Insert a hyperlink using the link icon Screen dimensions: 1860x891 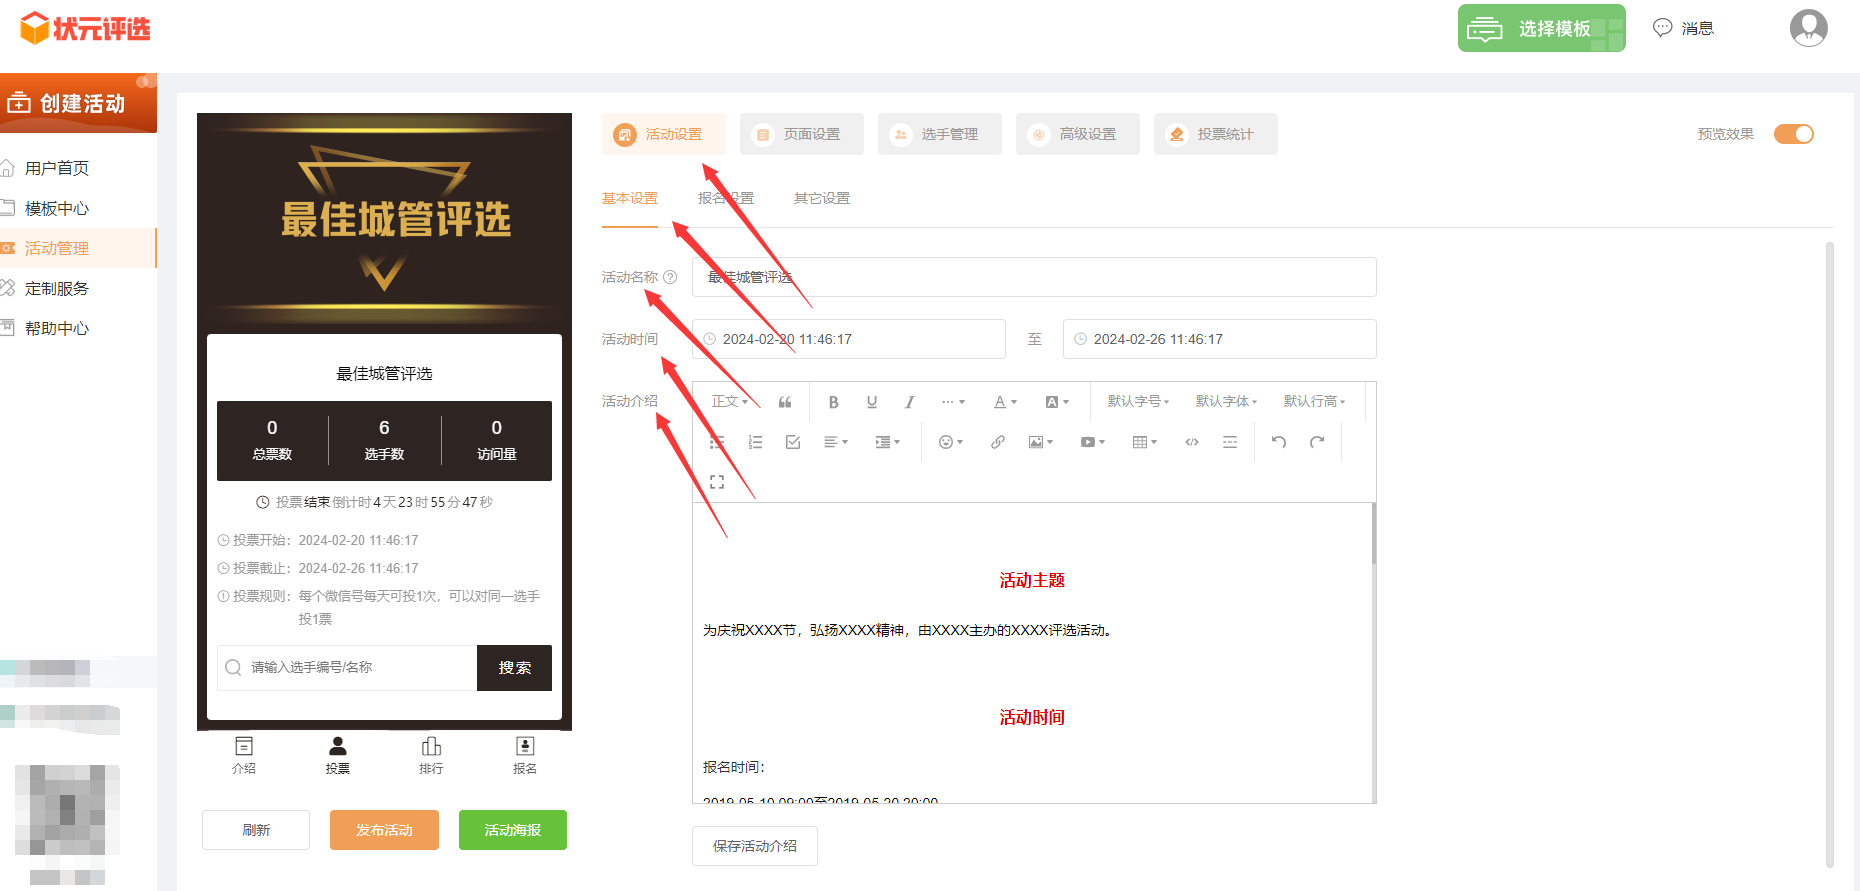click(x=997, y=442)
